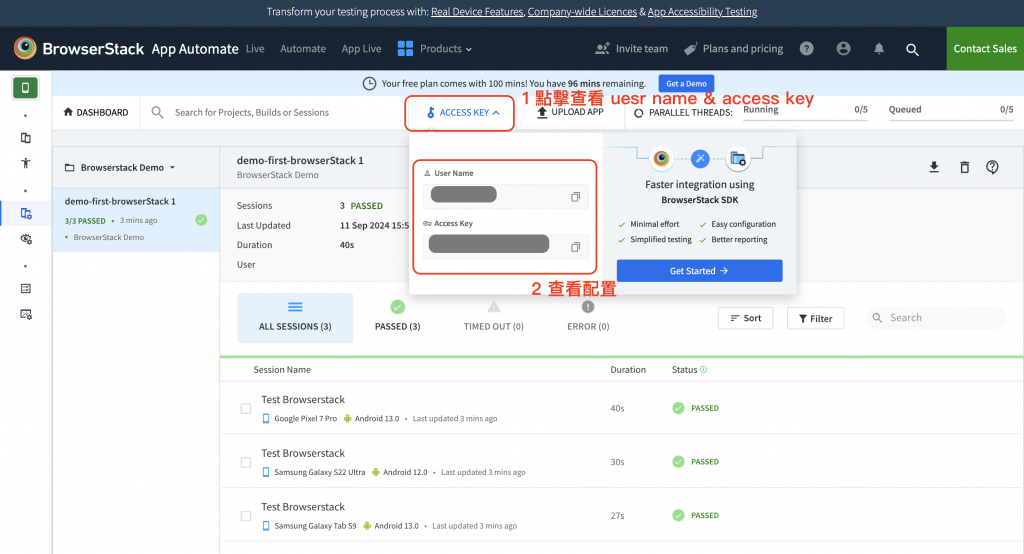The width and height of the screenshot is (1024, 554).
Task: Focus the sessions Search field
Action: 936,318
